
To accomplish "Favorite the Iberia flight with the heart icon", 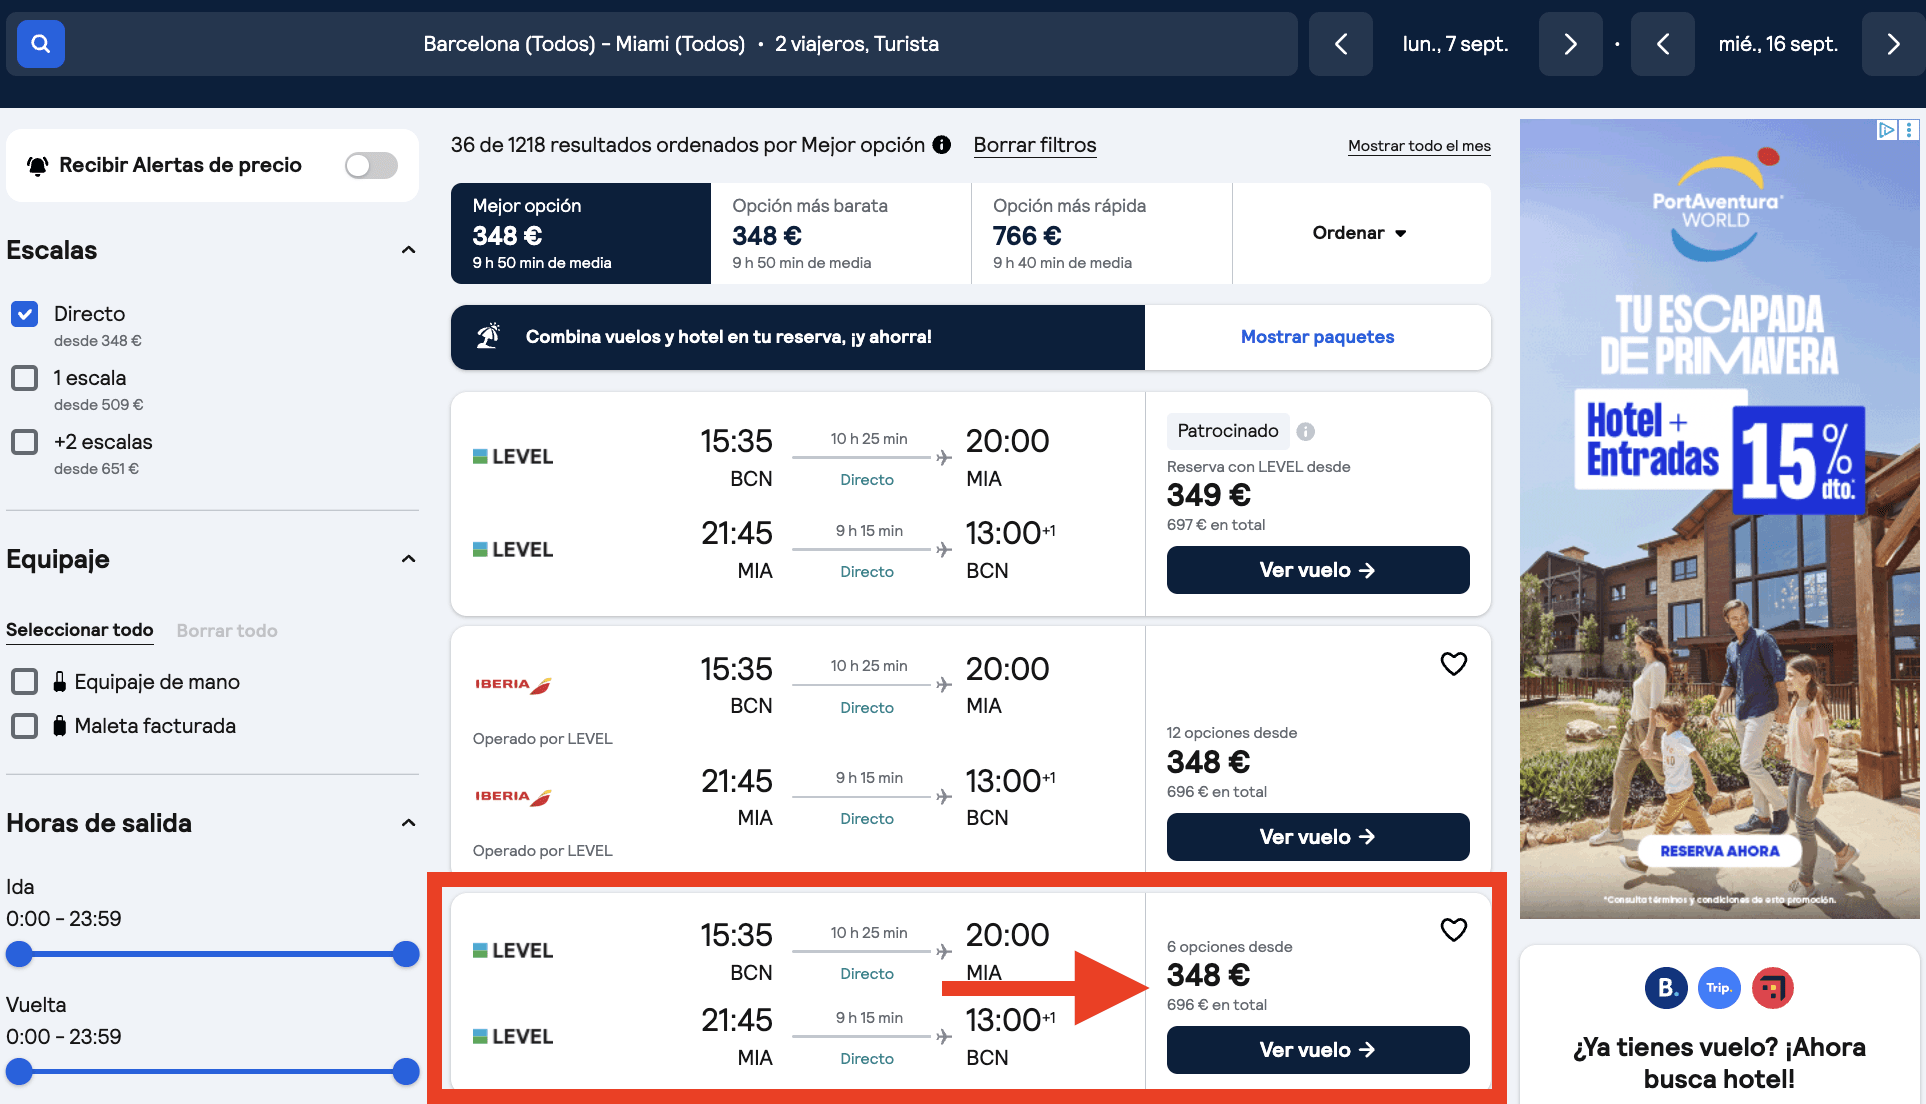I will (x=1454, y=663).
